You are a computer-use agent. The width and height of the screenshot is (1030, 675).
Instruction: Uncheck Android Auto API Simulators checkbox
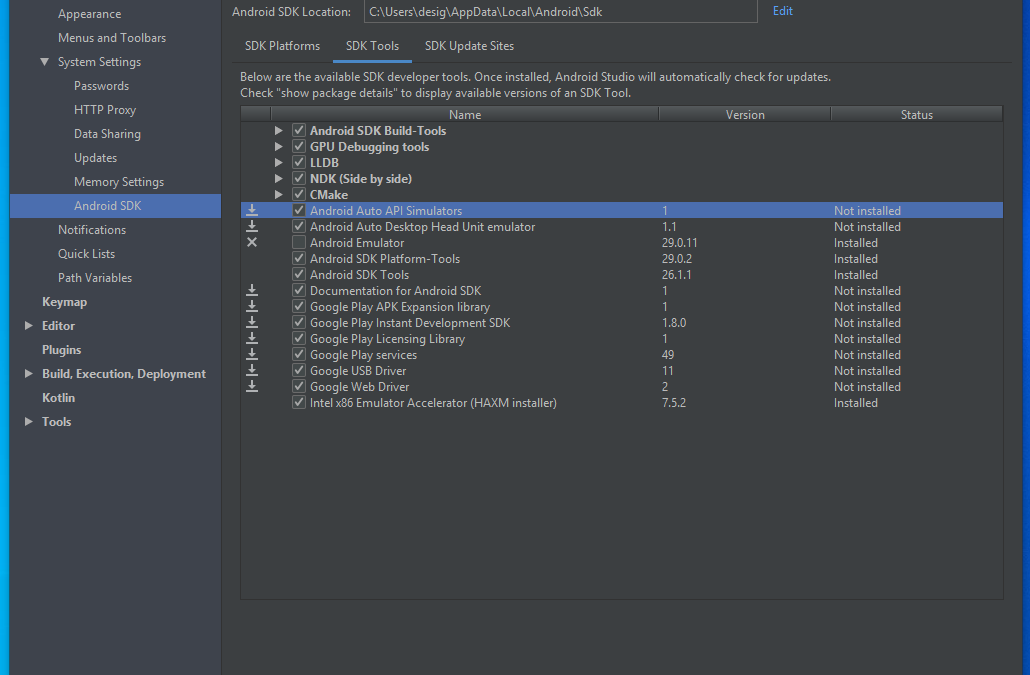coord(299,210)
